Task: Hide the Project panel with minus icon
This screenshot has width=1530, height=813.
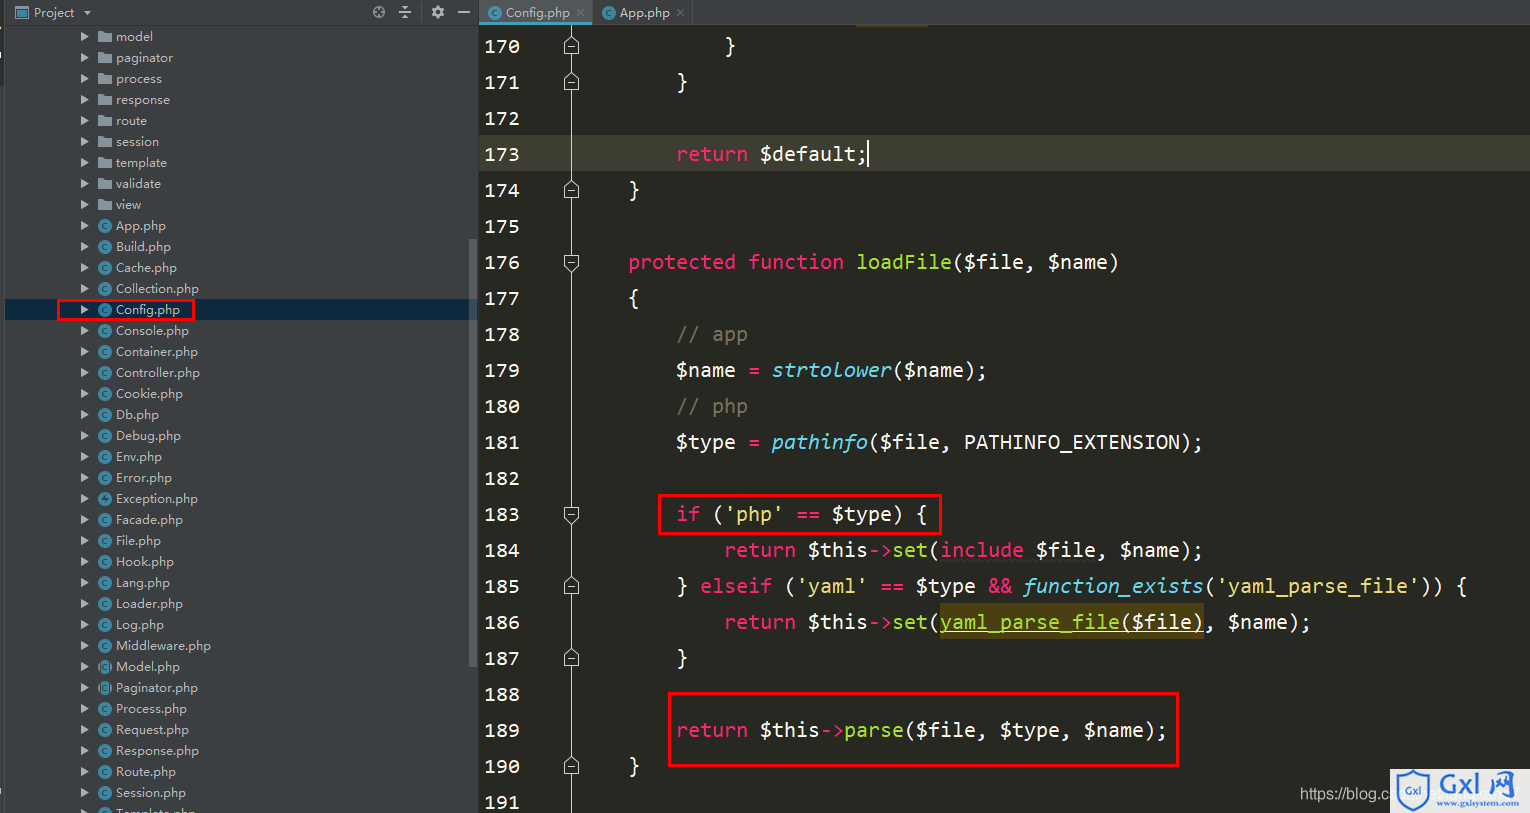Action: click(464, 12)
